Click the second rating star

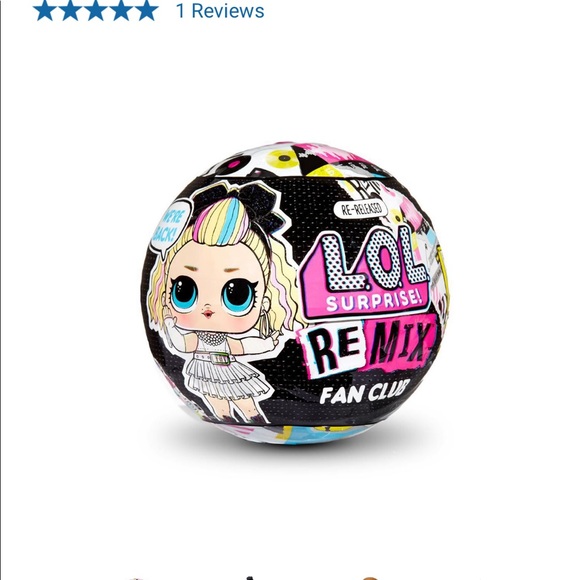click(x=71, y=10)
